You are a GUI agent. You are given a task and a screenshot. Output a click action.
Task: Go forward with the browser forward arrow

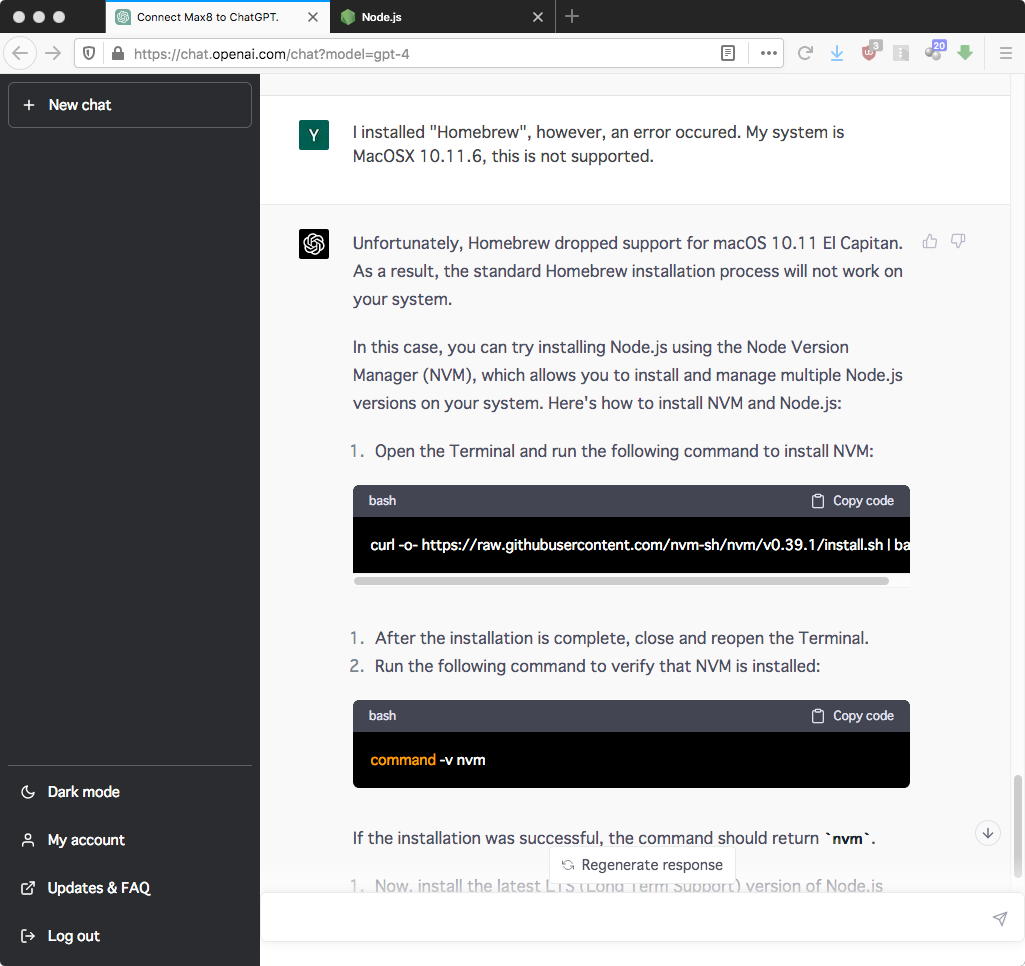click(x=53, y=54)
